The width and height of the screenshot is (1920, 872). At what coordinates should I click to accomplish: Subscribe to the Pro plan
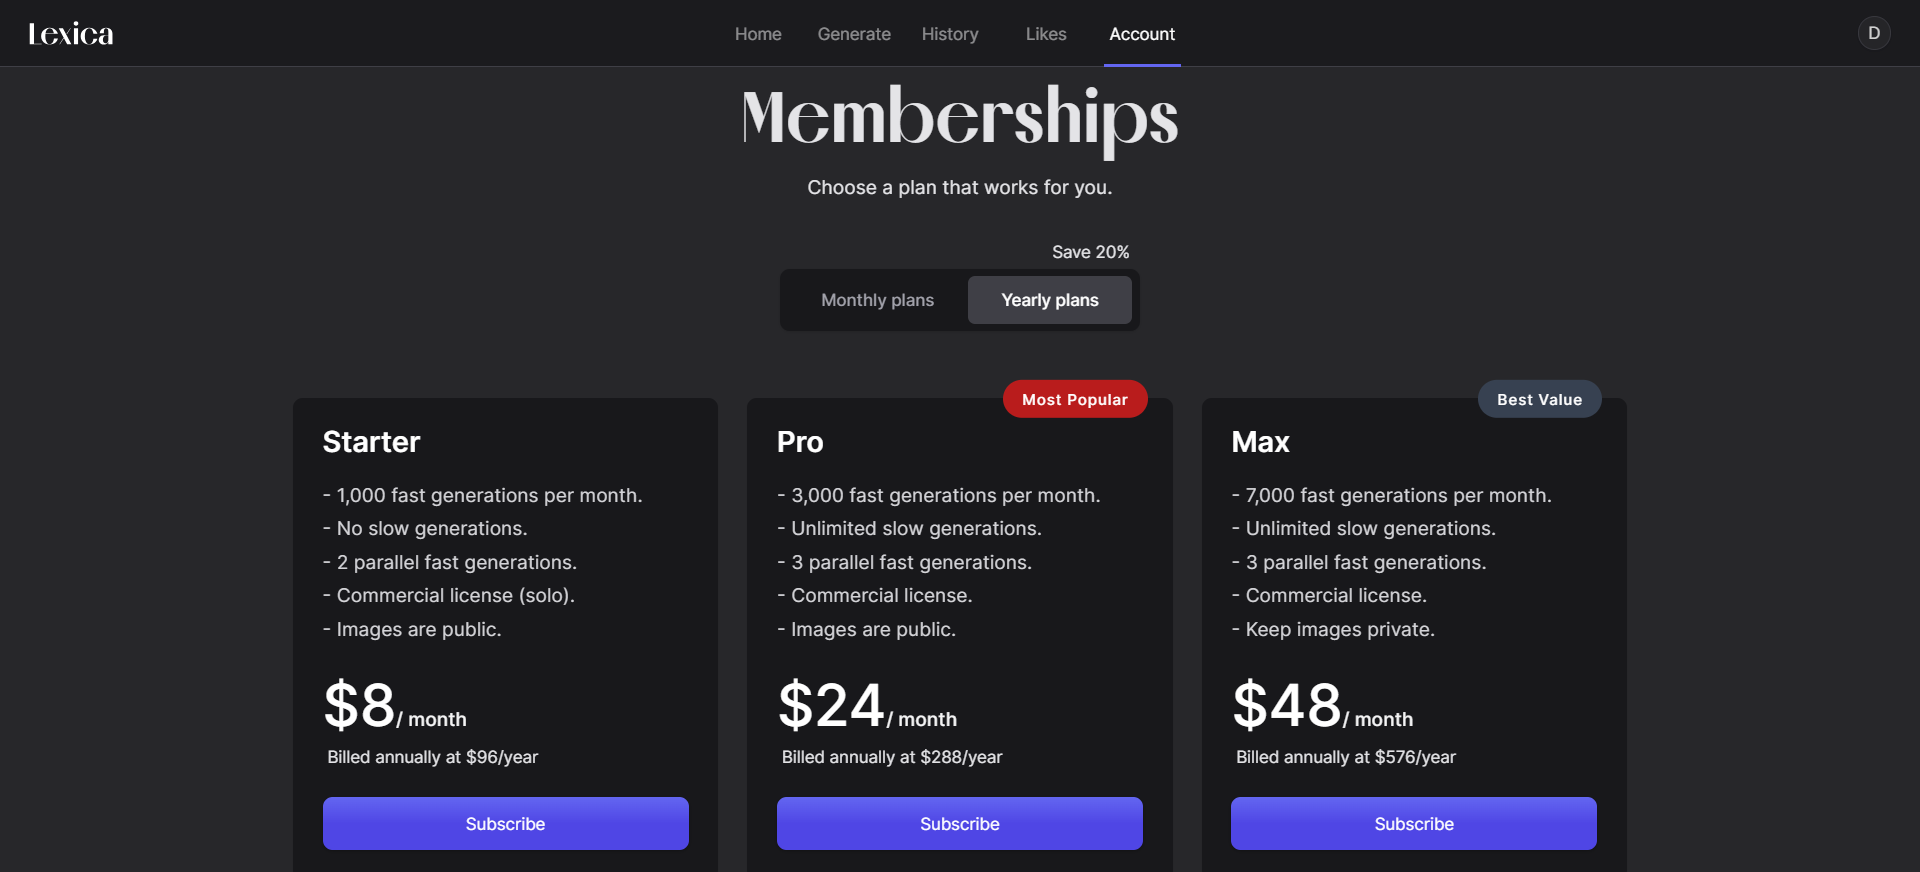959,824
